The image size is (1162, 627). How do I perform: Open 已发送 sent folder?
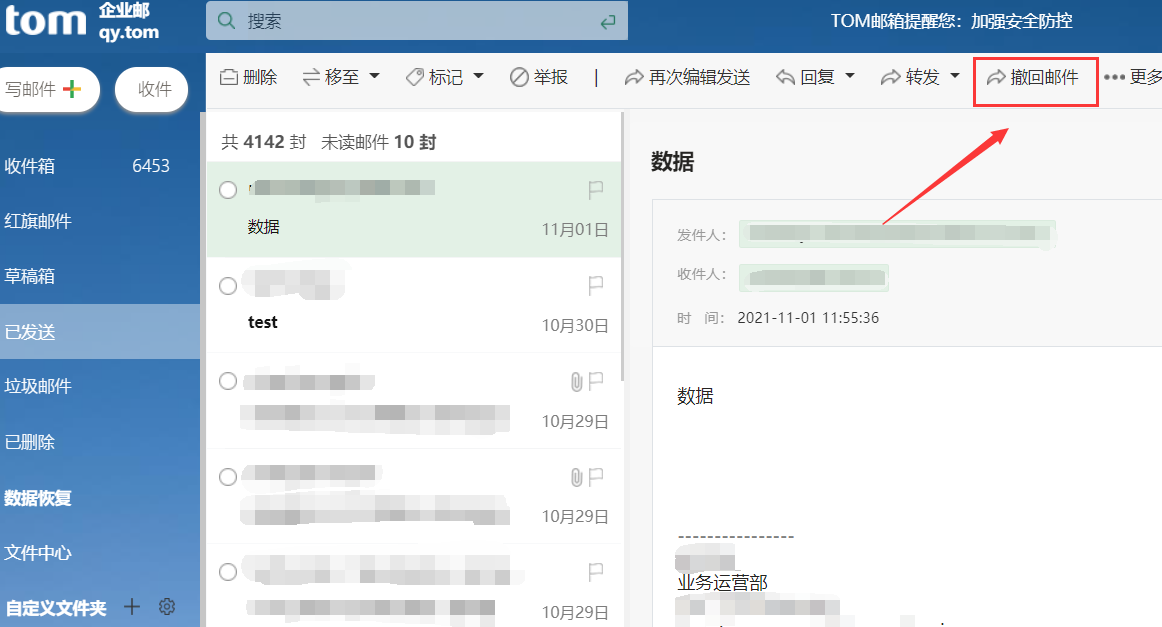click(x=100, y=331)
